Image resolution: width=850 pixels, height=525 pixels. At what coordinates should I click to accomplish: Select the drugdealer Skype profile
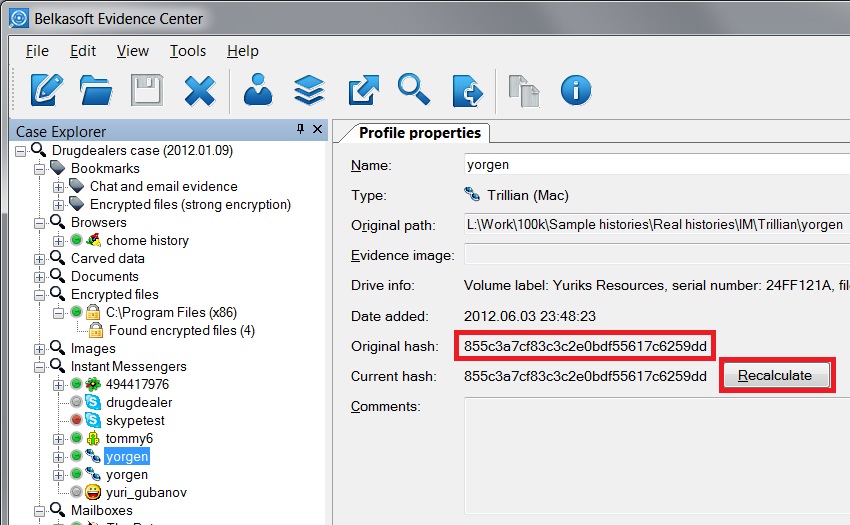tap(139, 402)
